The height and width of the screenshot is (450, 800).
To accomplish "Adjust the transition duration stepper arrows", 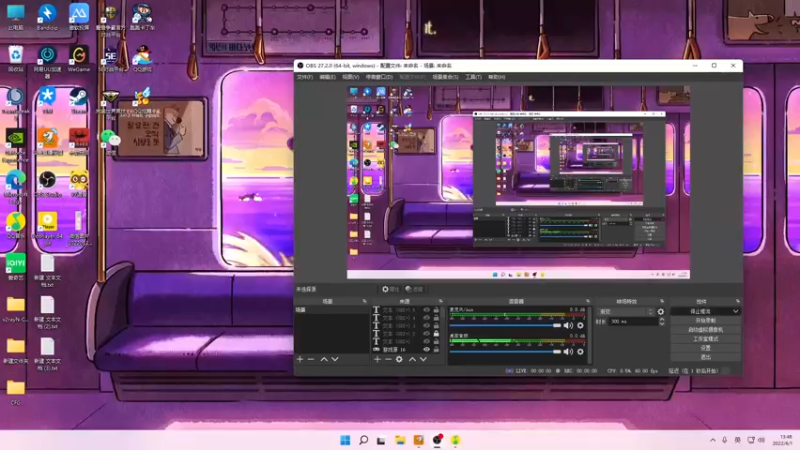I will pyautogui.click(x=662, y=321).
